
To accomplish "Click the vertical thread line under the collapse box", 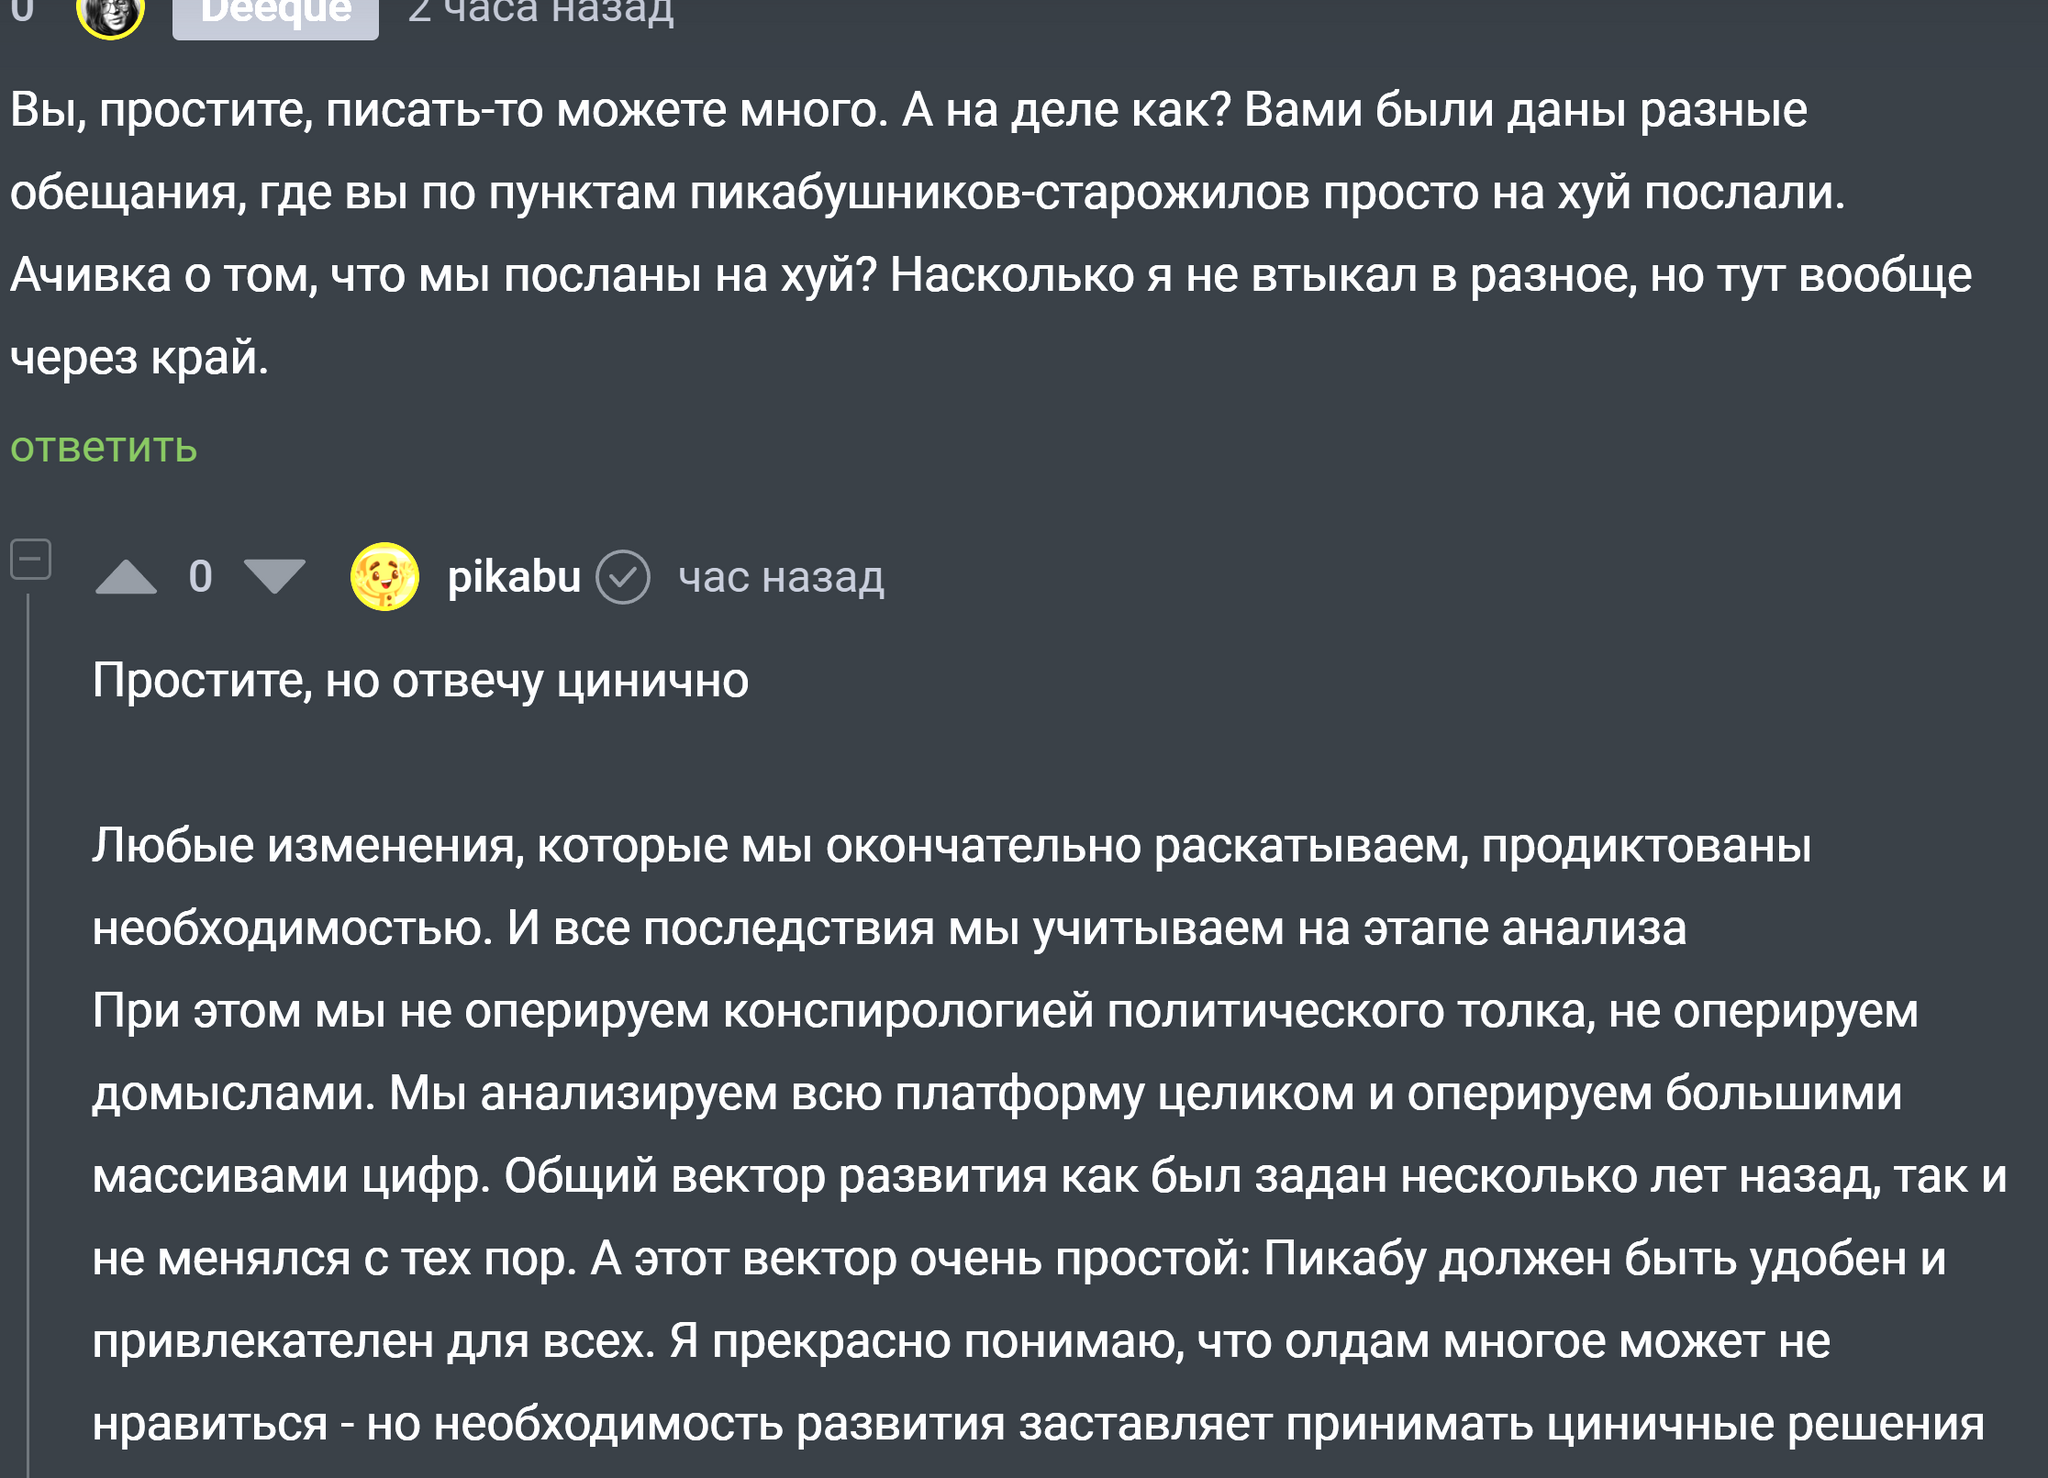I will click(x=28, y=1000).
